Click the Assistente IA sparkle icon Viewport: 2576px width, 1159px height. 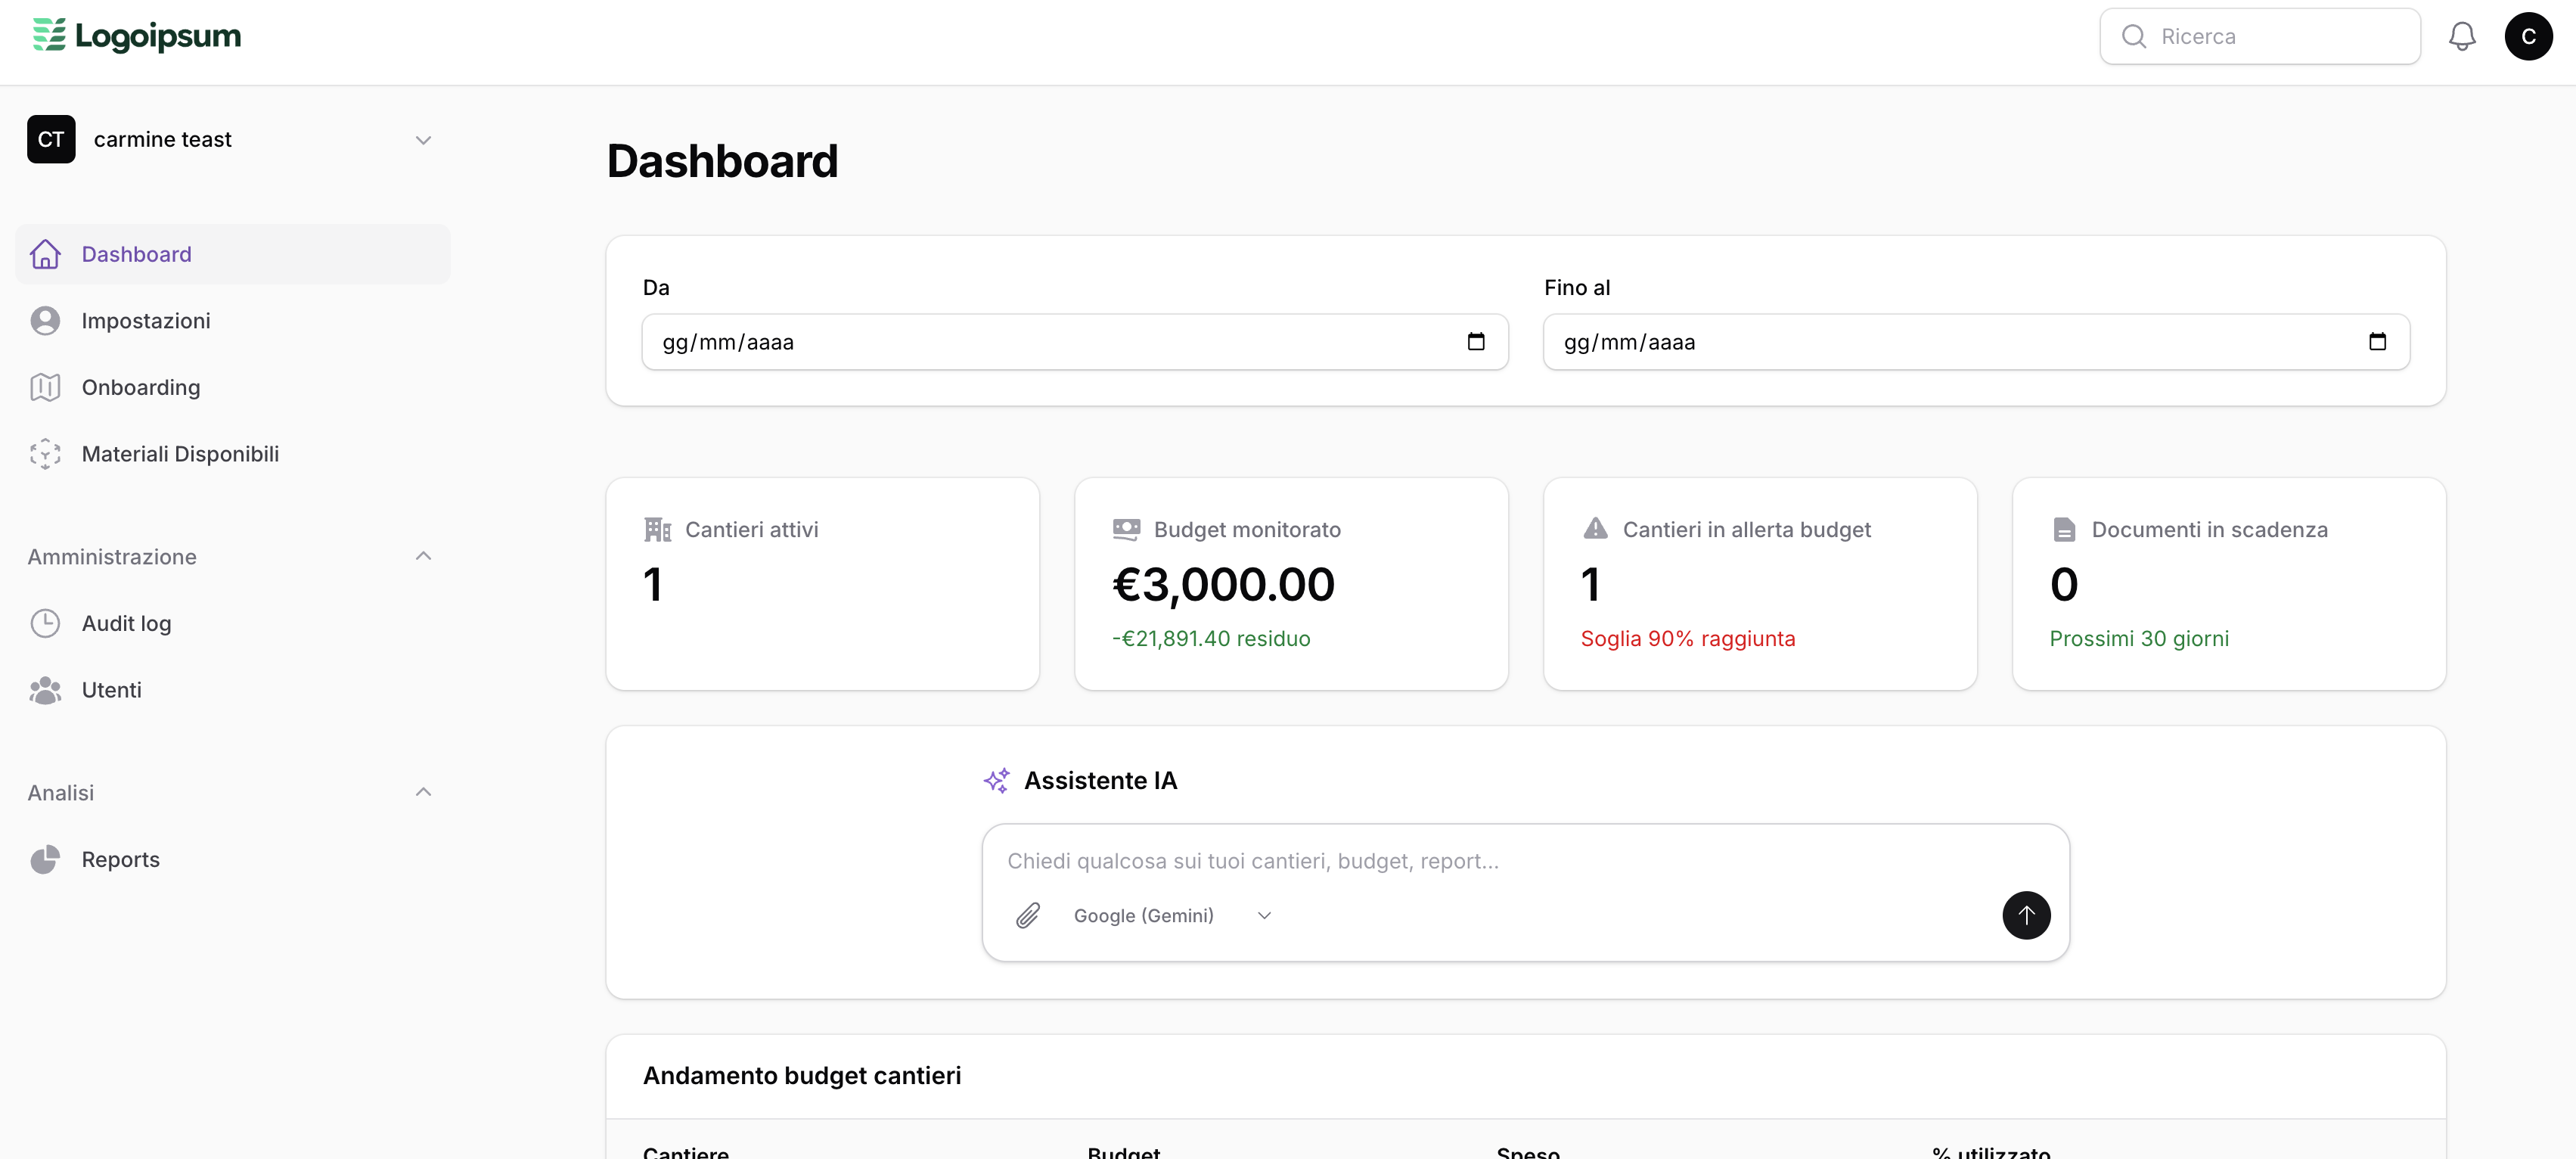pyautogui.click(x=996, y=780)
